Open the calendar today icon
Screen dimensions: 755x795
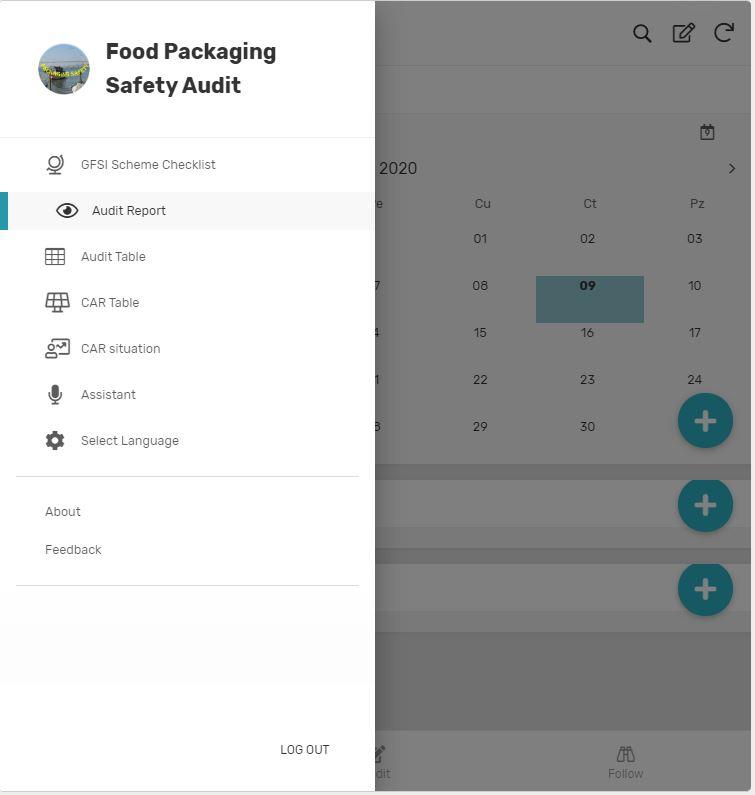point(707,132)
